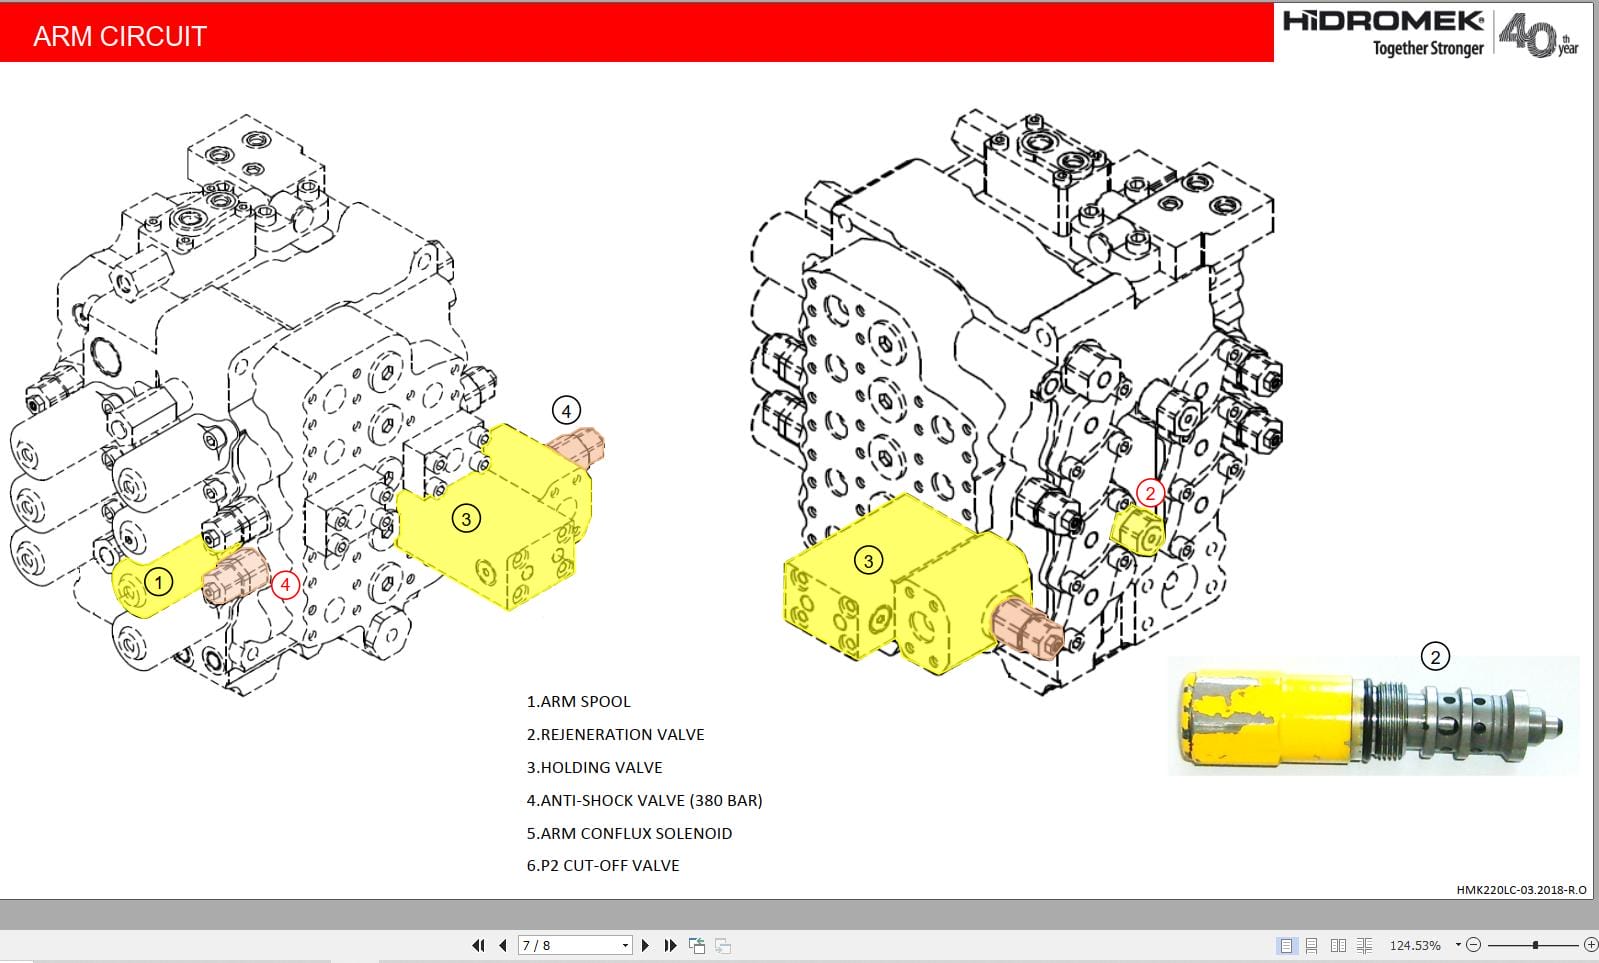Open the page number 7 / 8 dropdown
Image resolution: width=1599 pixels, height=963 pixels.
point(626,945)
